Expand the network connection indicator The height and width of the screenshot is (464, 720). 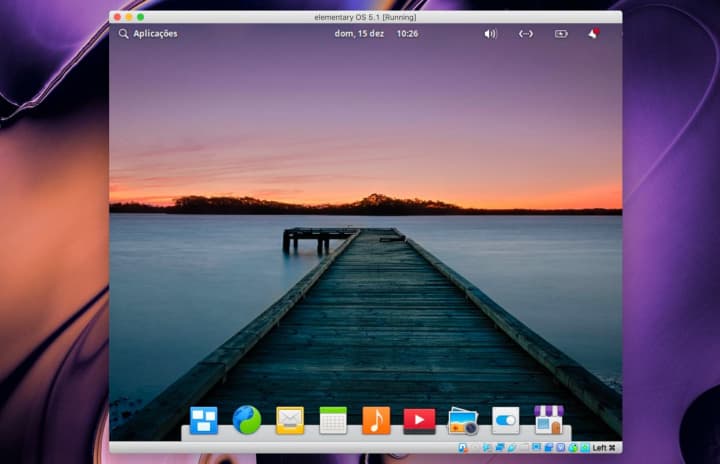point(526,33)
